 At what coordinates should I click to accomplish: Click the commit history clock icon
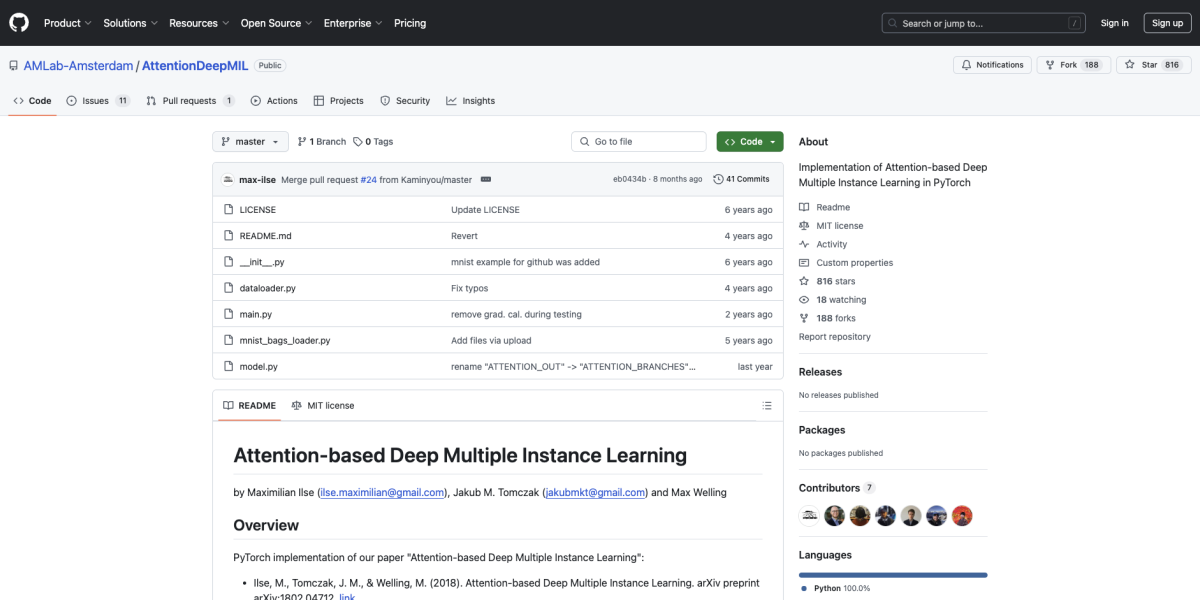(x=718, y=179)
